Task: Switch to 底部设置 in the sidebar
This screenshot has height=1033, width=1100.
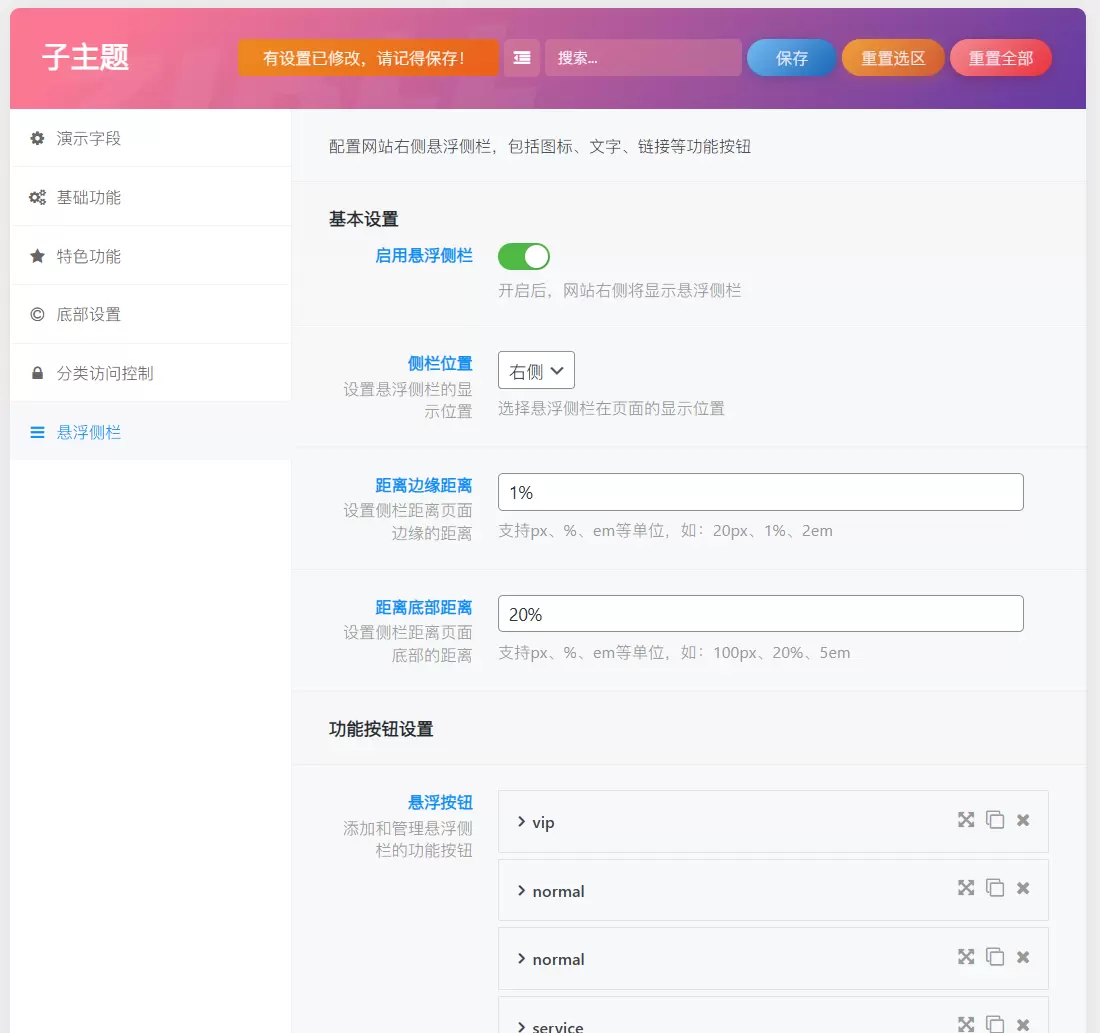Action: click(150, 314)
